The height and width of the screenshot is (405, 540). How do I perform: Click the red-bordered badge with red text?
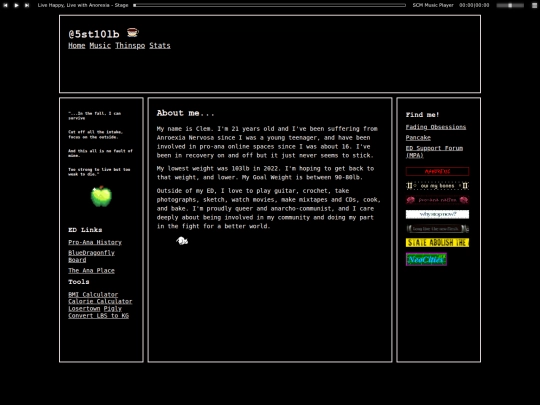[x=437, y=171]
